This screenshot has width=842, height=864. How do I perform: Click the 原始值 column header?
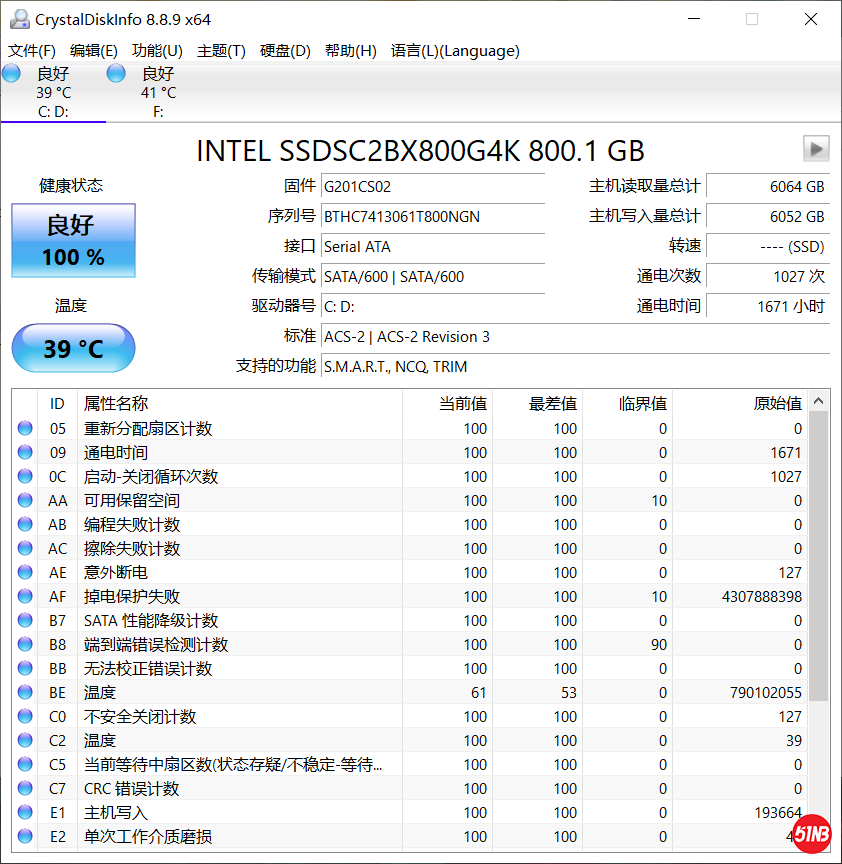point(740,403)
